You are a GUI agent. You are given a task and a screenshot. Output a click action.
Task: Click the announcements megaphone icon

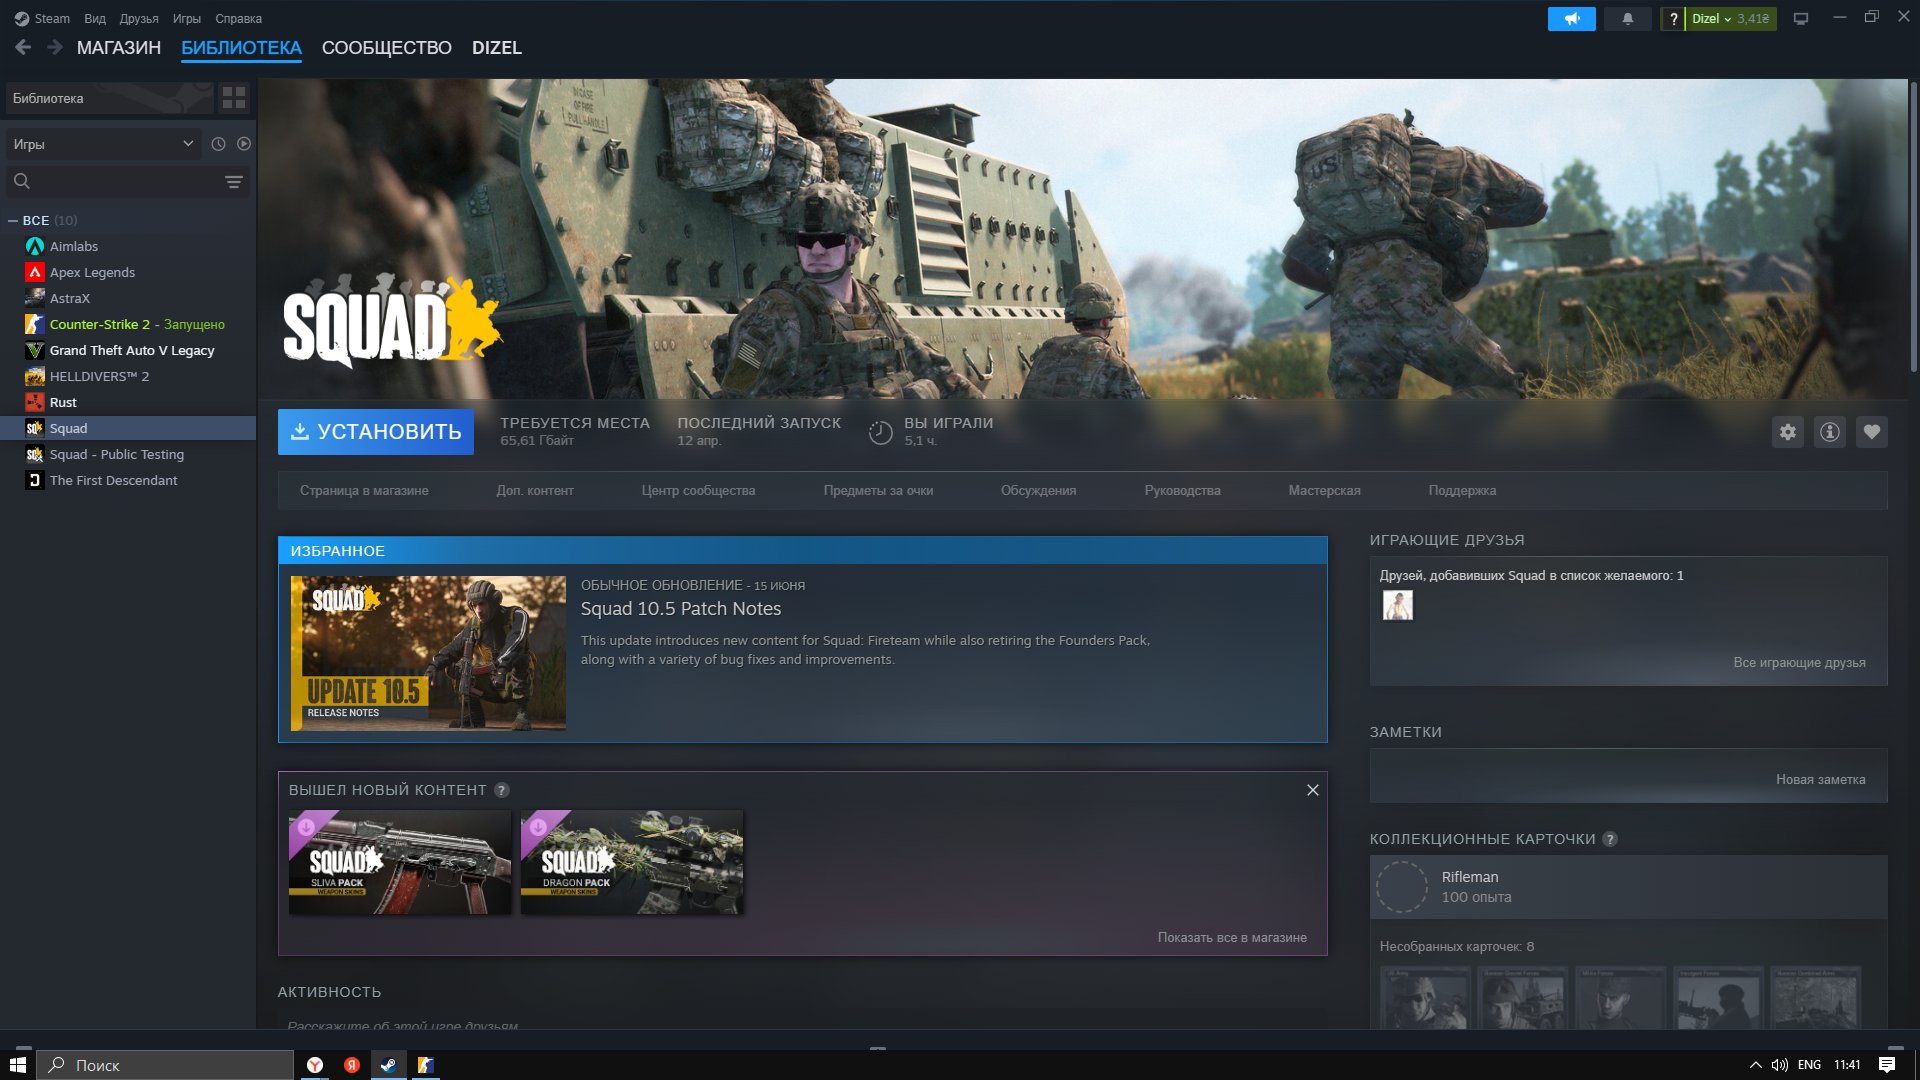(x=1571, y=19)
